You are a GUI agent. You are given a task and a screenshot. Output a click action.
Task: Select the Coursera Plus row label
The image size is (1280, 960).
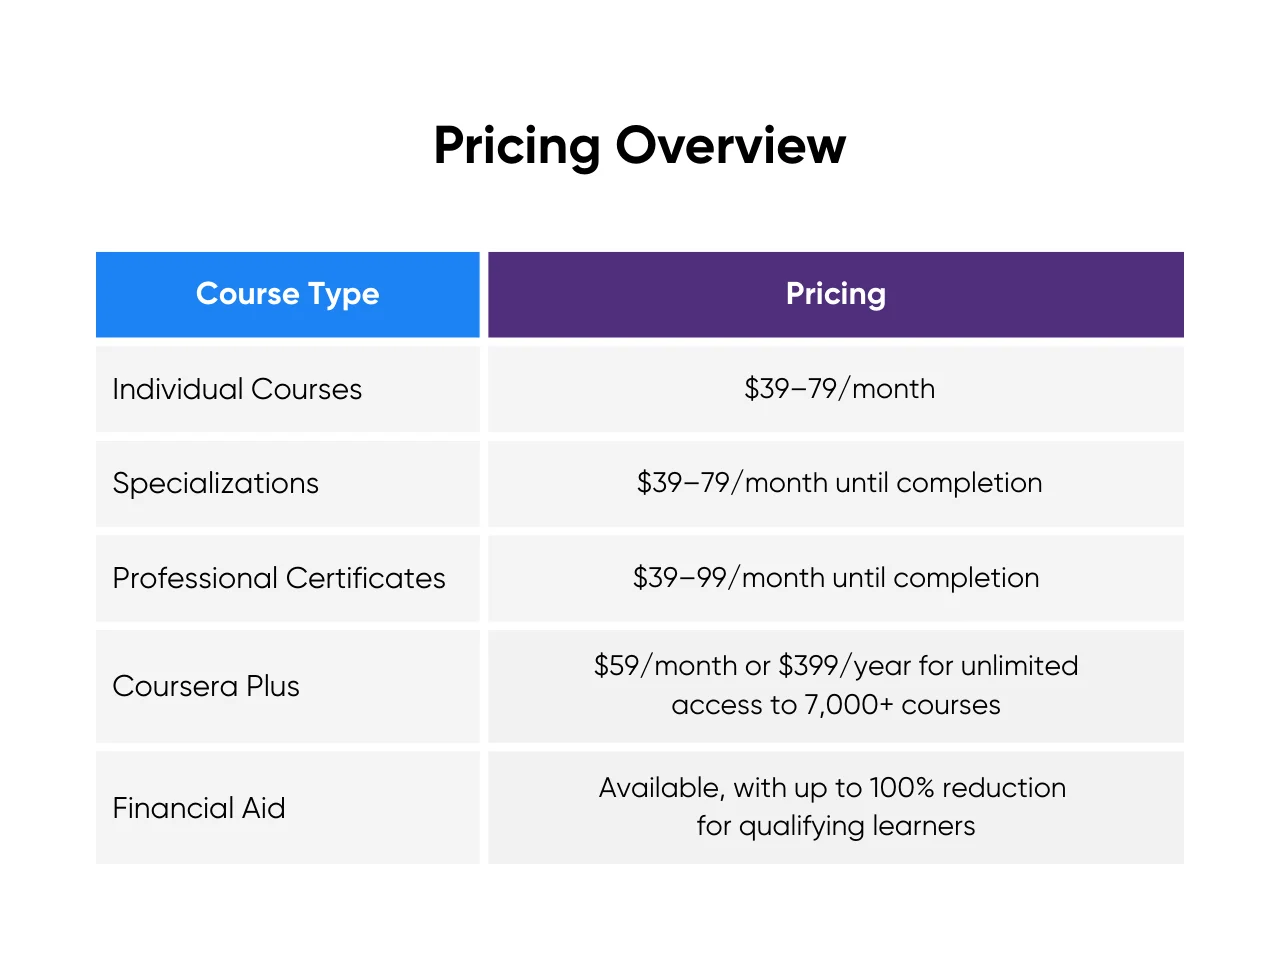pyautogui.click(x=206, y=686)
